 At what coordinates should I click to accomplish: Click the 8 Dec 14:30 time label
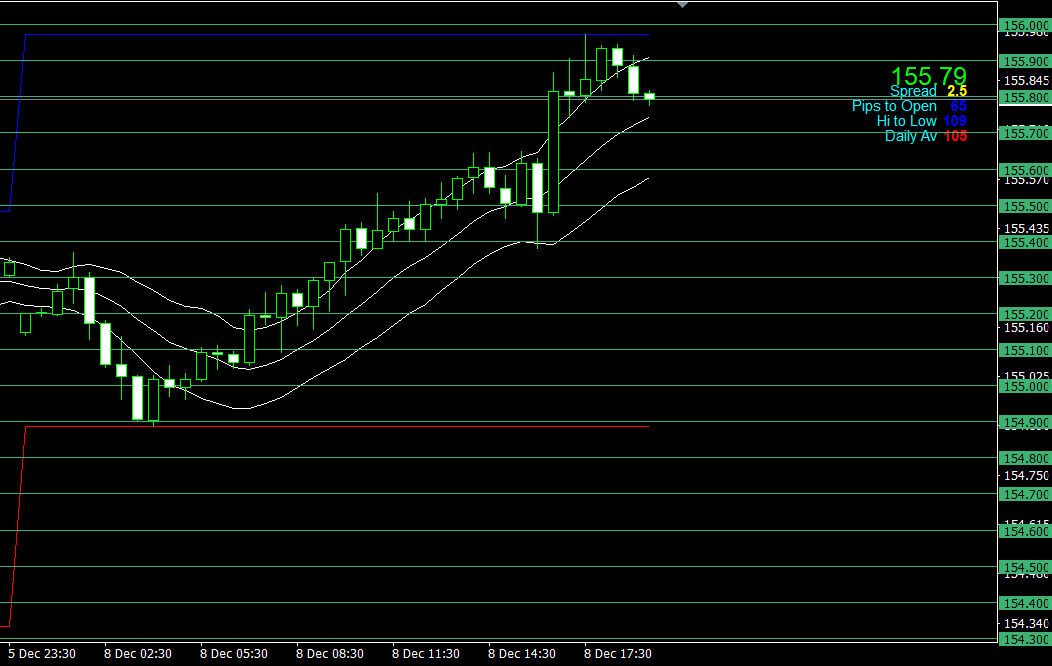(522, 654)
